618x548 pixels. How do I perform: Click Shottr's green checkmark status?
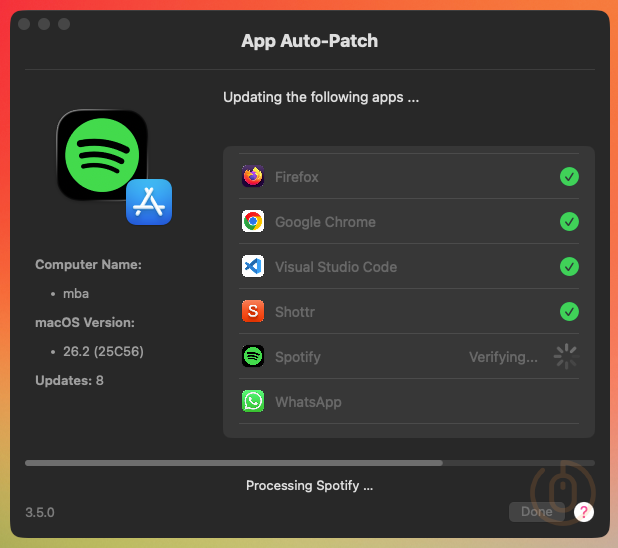click(569, 311)
